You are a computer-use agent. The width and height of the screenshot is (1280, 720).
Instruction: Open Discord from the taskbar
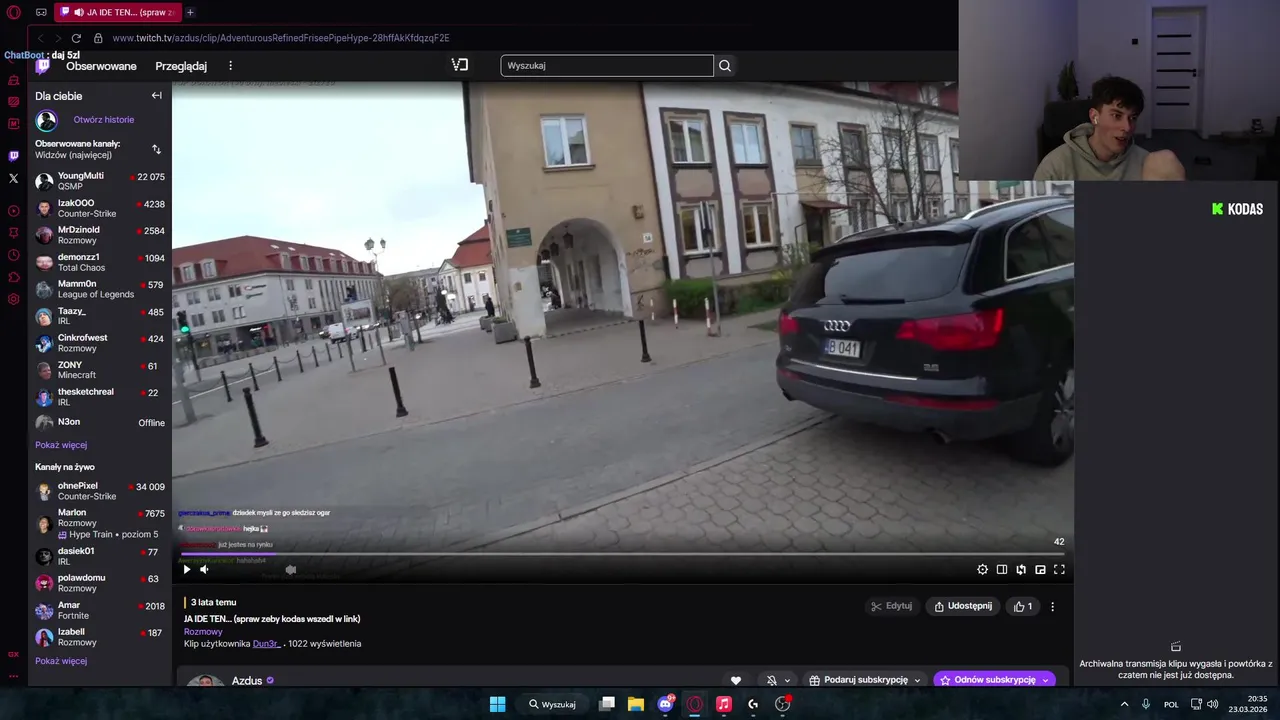click(x=666, y=704)
